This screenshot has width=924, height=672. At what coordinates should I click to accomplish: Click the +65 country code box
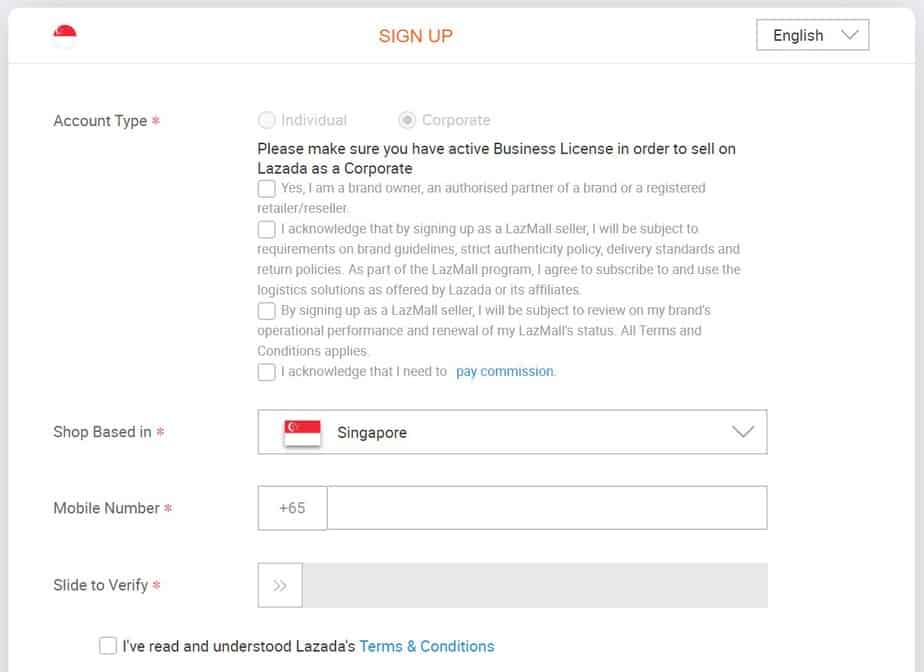click(292, 508)
